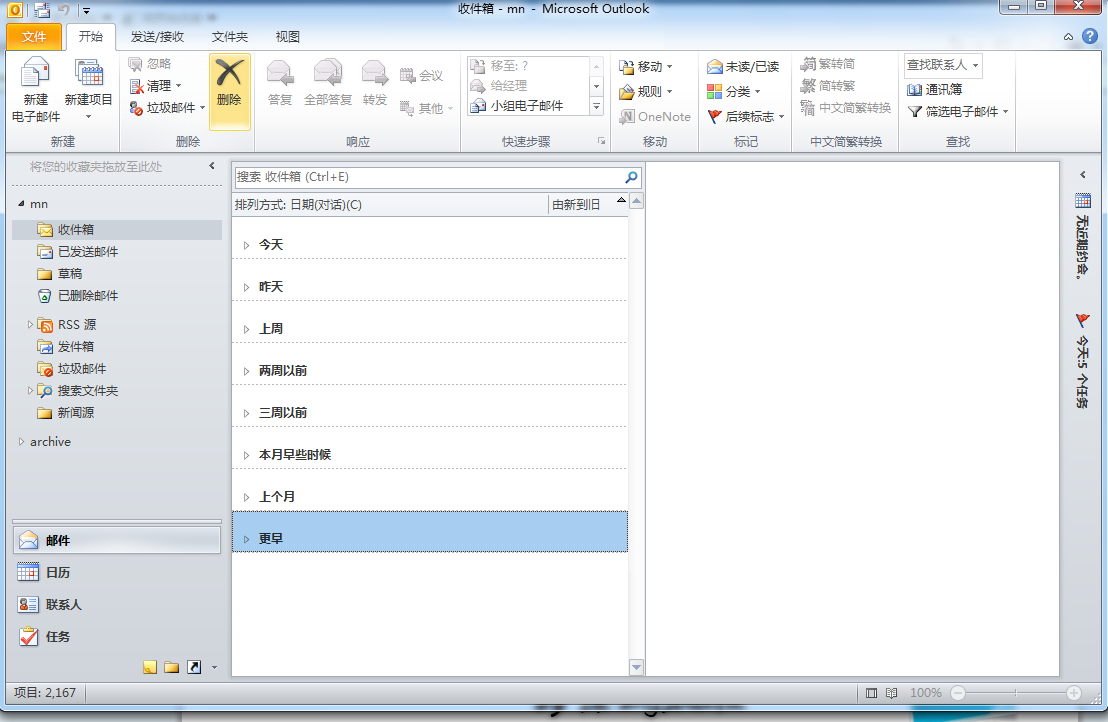Click 排列方式: 日期(对话) header
Viewport: 1108px width, 722px height.
tap(298, 205)
